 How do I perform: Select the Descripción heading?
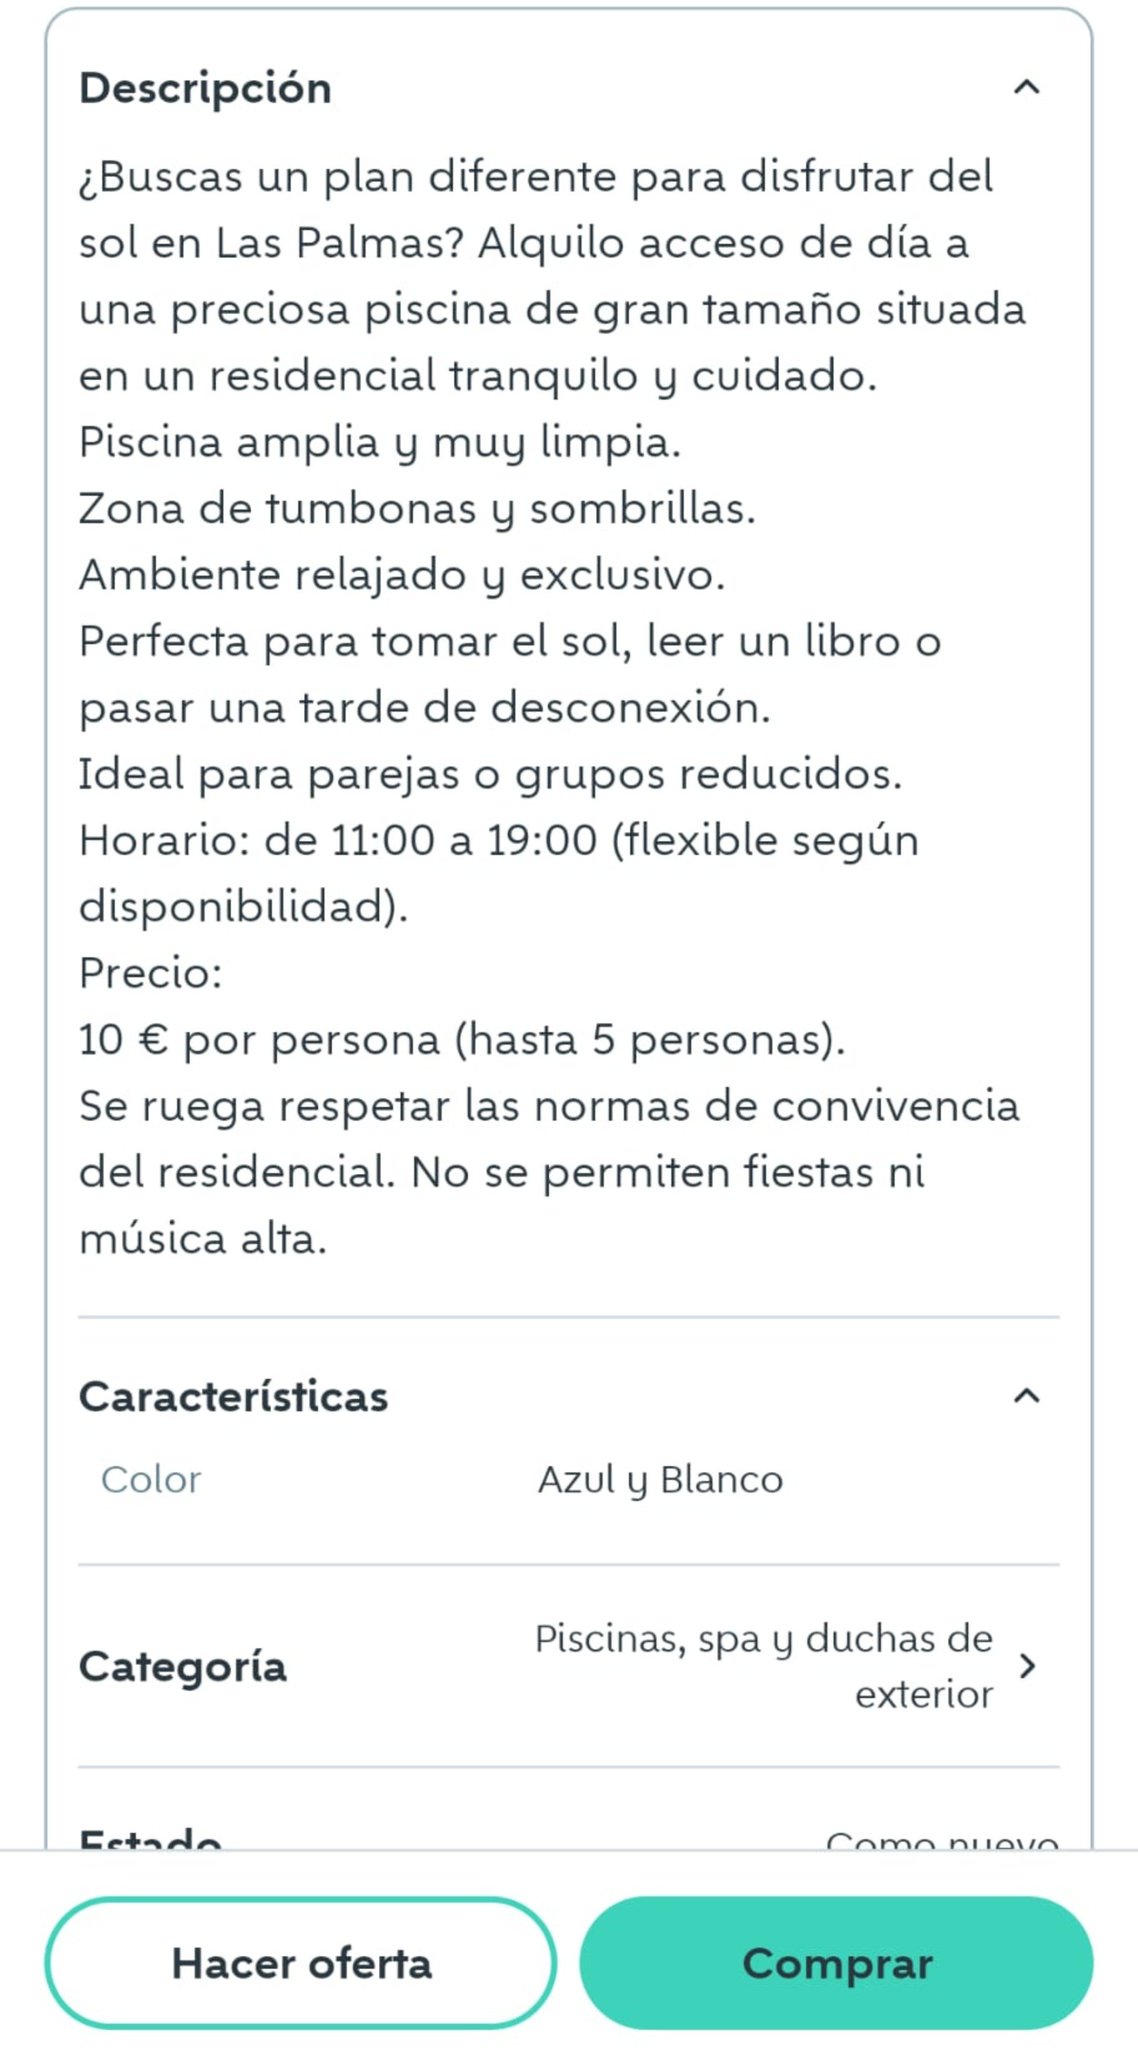click(x=206, y=88)
